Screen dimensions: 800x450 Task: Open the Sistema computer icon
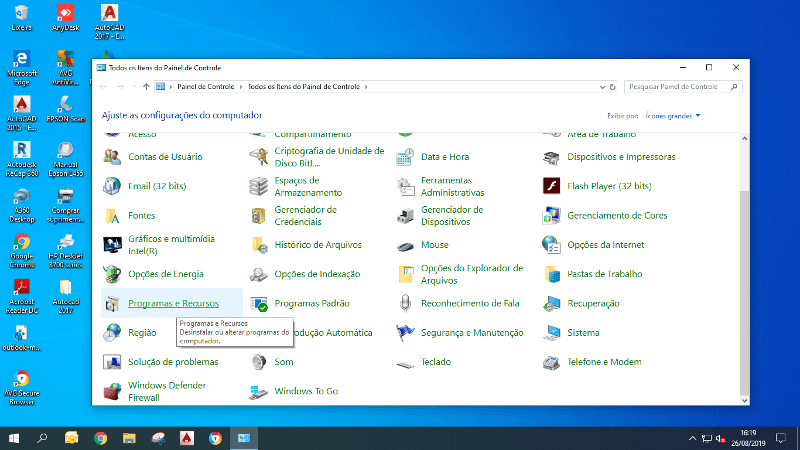pos(552,333)
